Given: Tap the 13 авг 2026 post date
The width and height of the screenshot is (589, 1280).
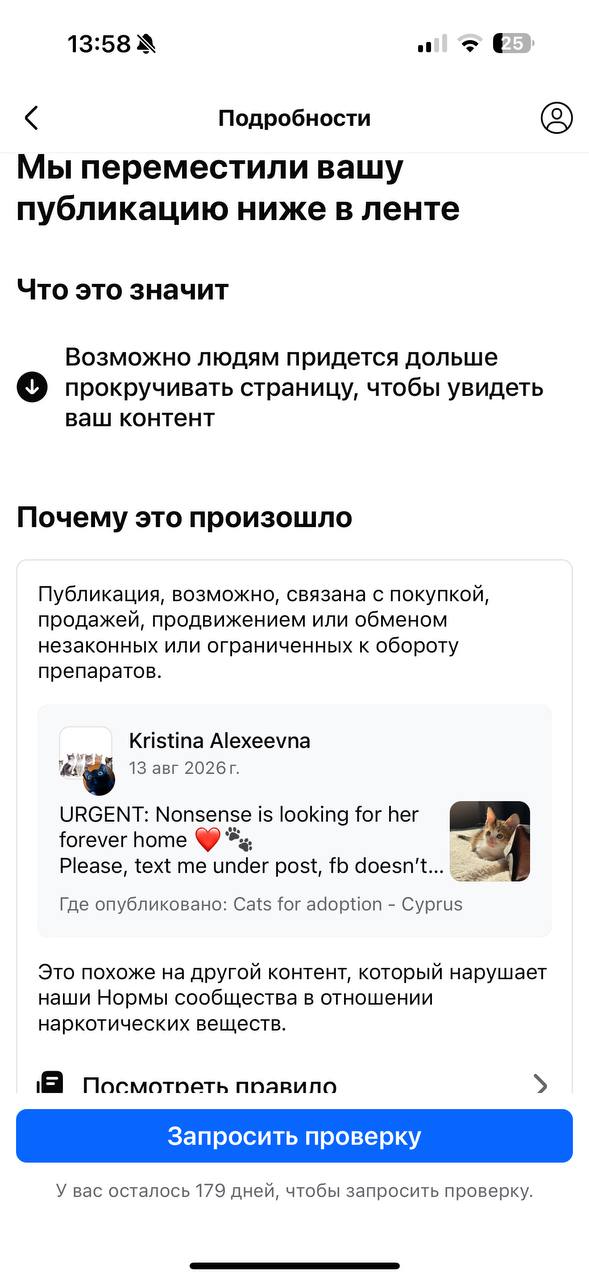Looking at the screenshot, I should 184,768.
